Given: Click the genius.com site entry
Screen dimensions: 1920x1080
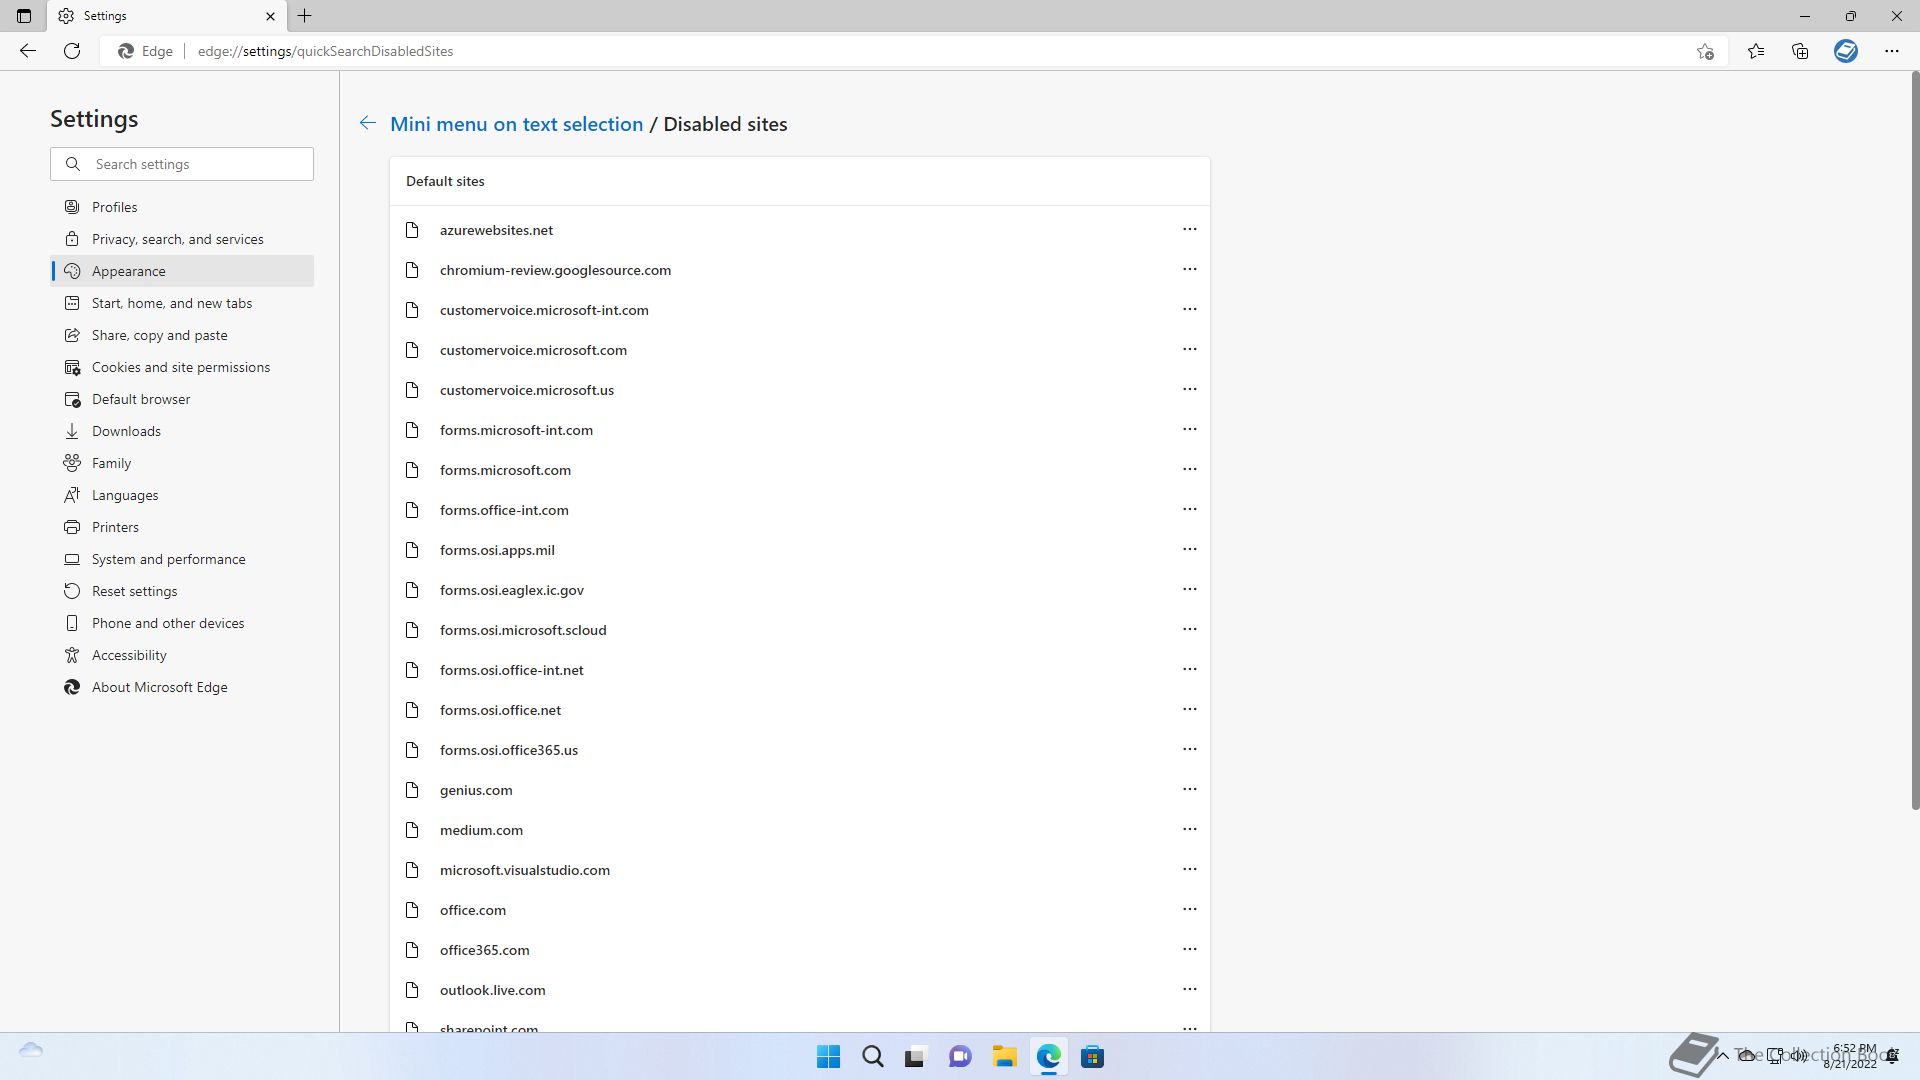Looking at the screenshot, I should click(x=799, y=790).
